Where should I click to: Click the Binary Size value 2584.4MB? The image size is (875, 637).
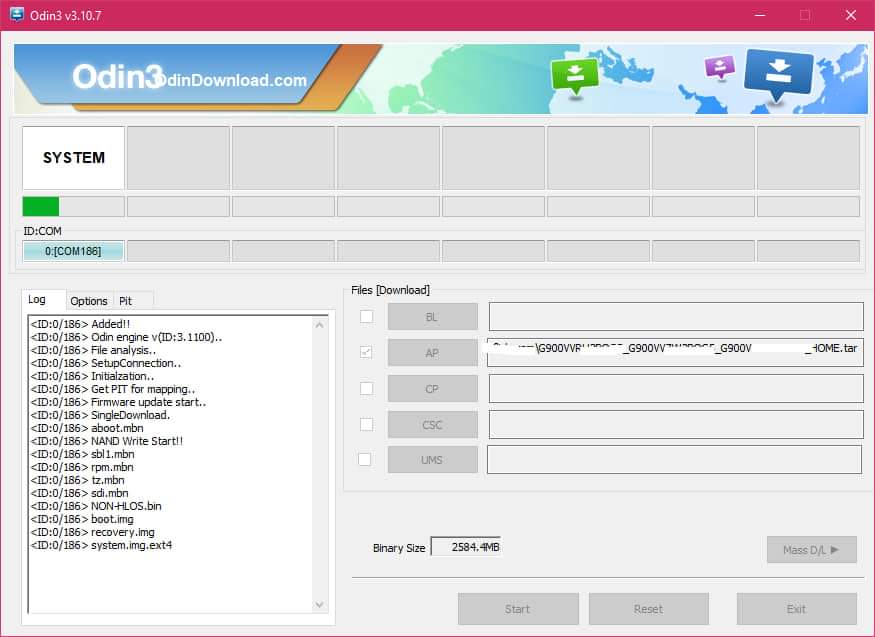[465, 547]
